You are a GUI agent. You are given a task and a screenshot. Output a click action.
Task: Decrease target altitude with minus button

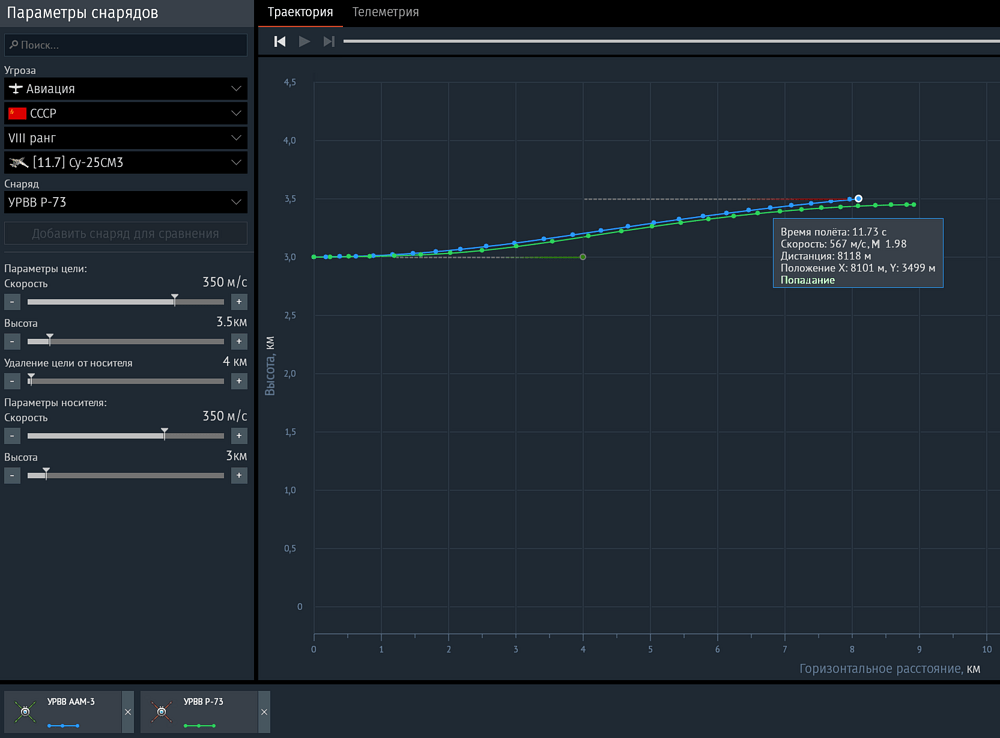[12, 341]
